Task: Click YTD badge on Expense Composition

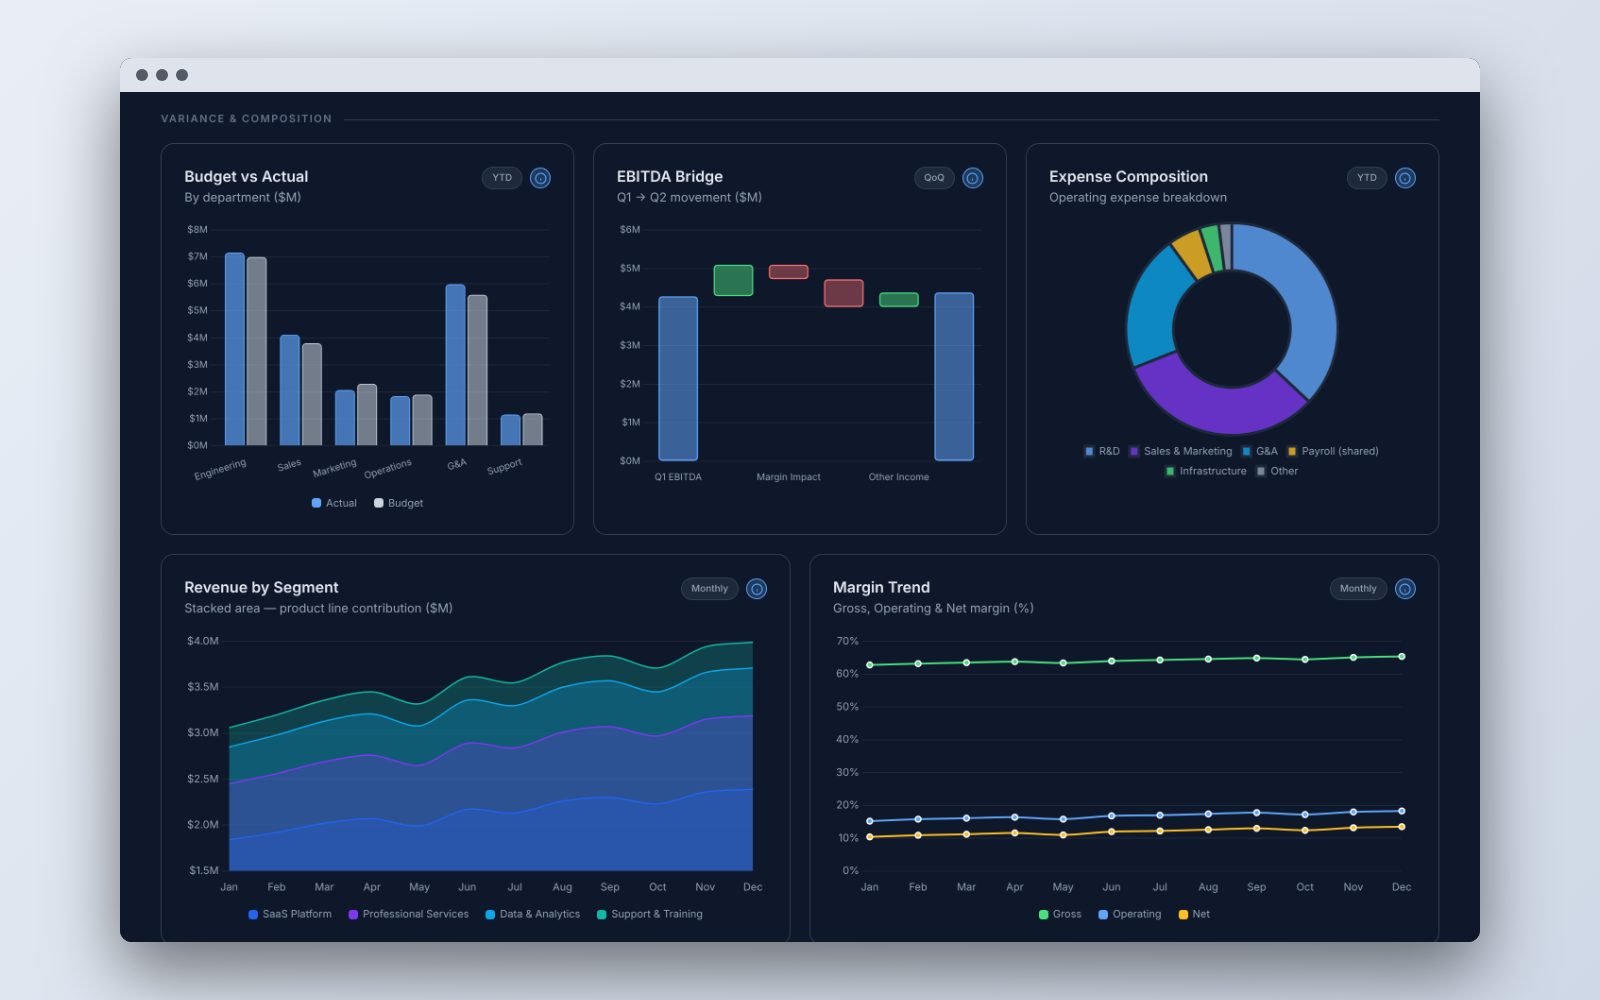Action: click(x=1367, y=178)
